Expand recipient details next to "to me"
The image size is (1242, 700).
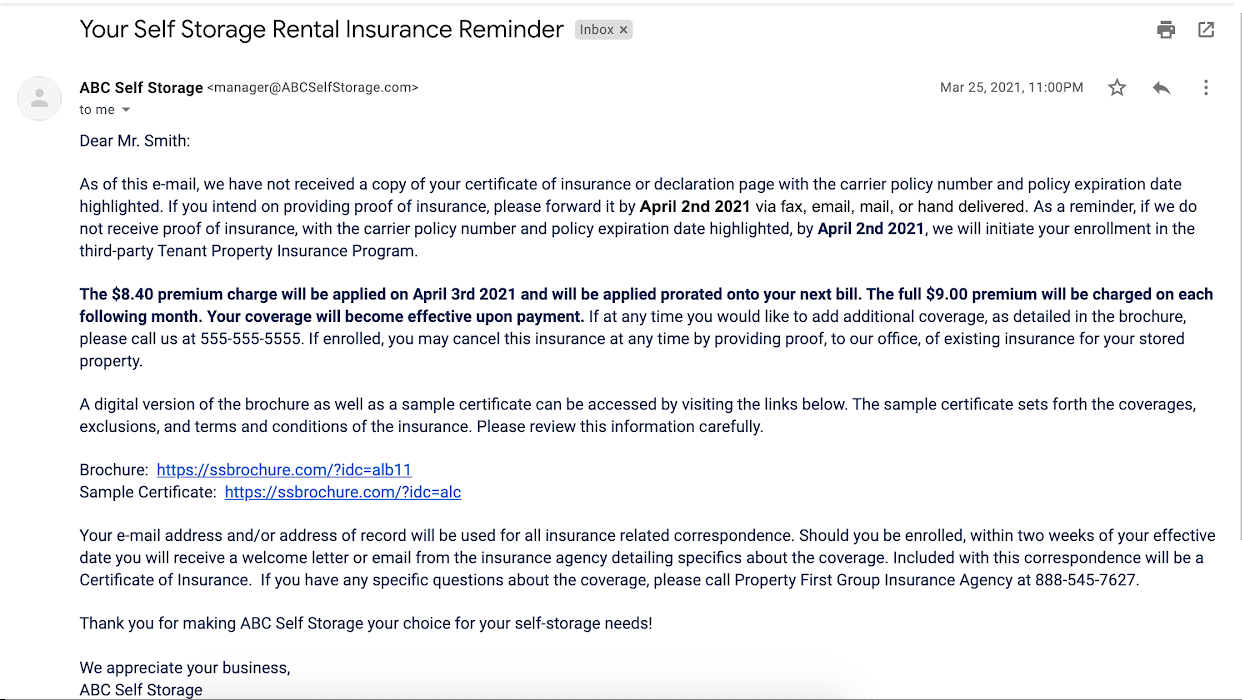126,110
